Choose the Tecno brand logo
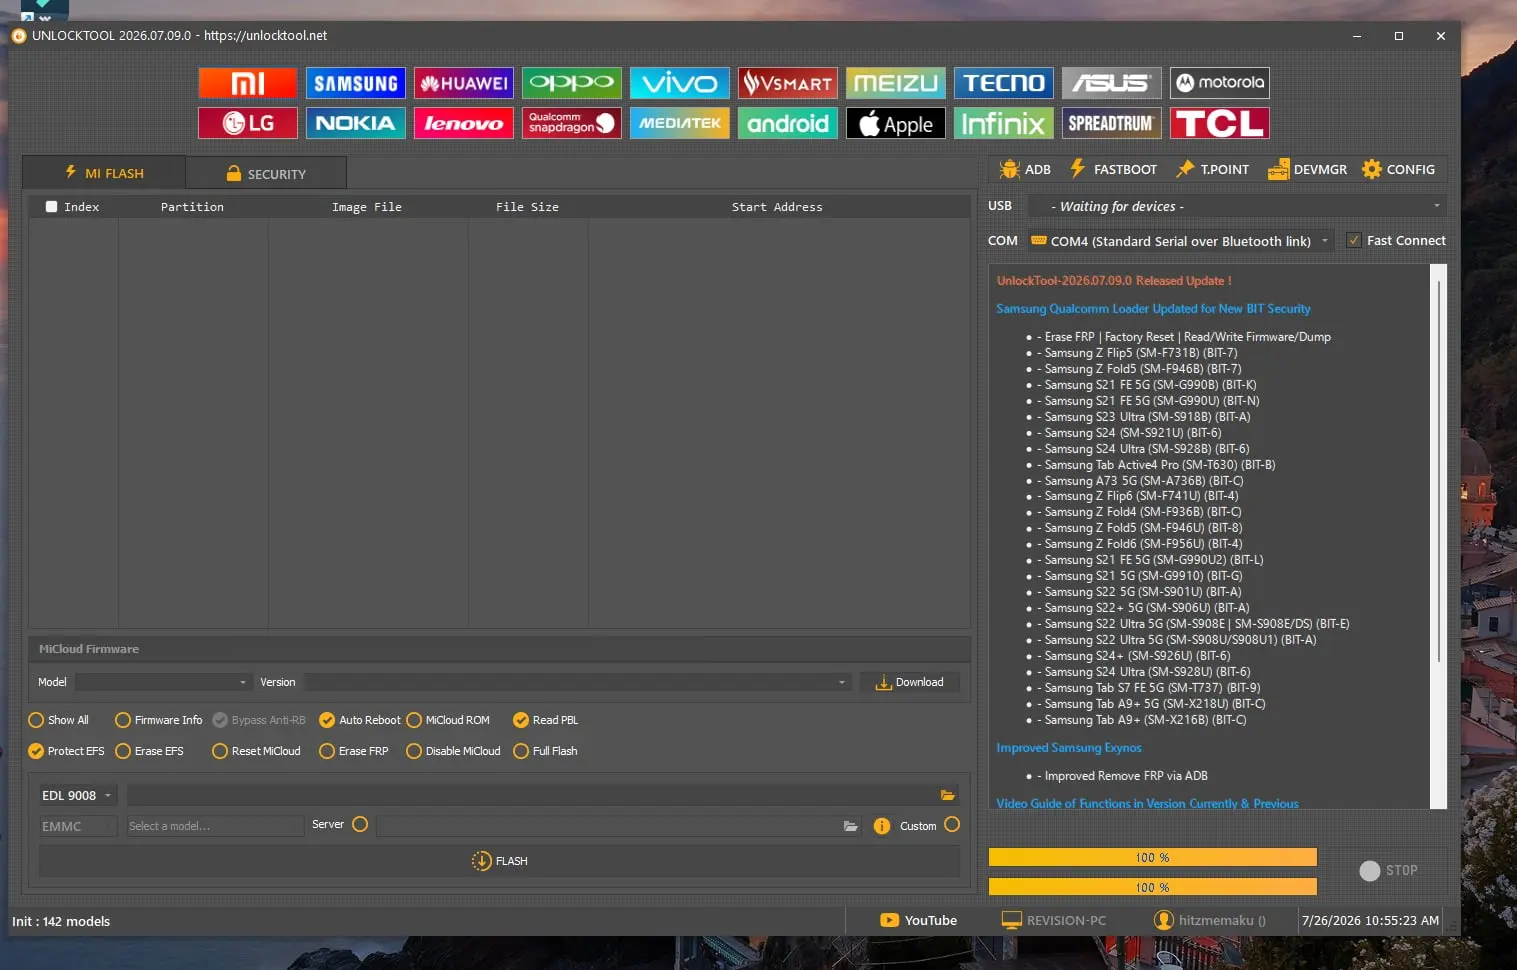The width and height of the screenshot is (1517, 970). click(x=1004, y=83)
